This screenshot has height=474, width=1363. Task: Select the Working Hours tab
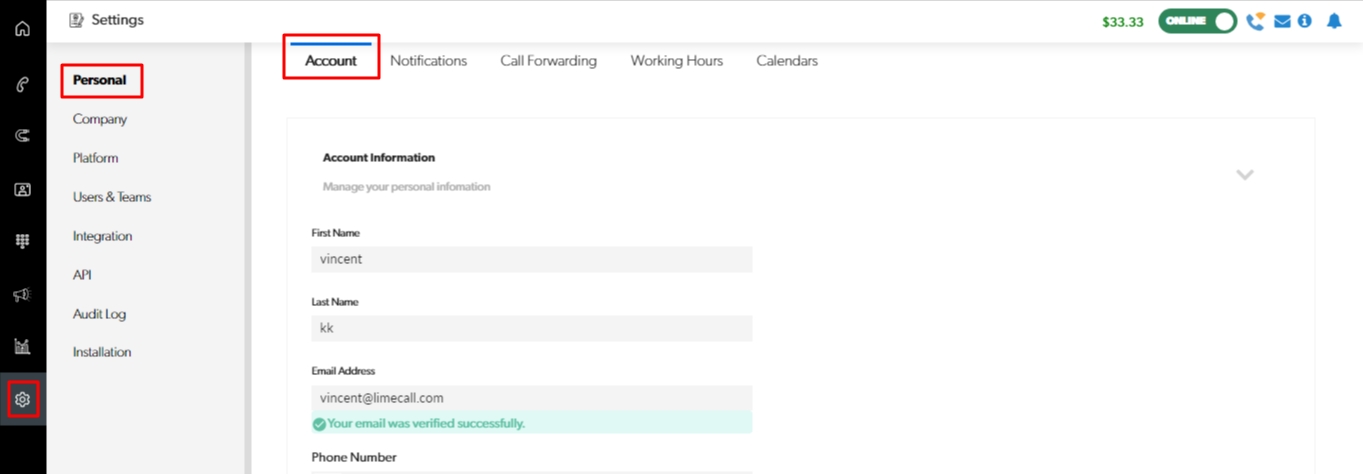click(676, 61)
